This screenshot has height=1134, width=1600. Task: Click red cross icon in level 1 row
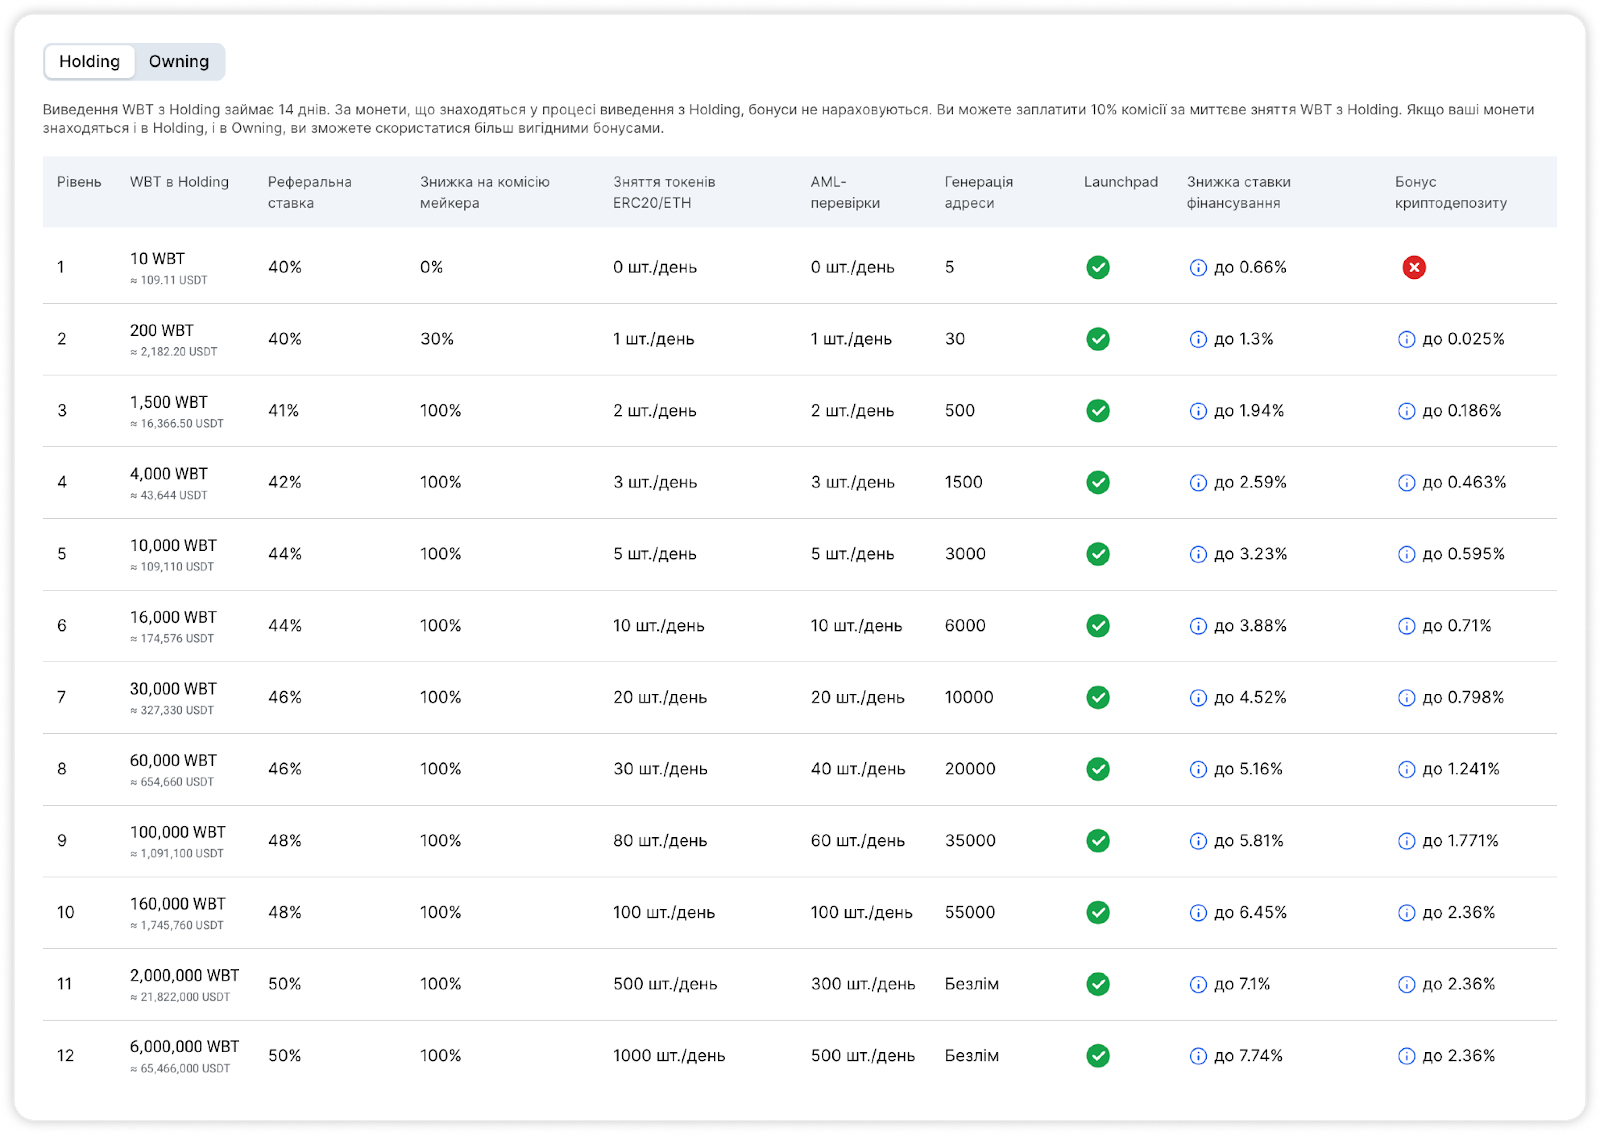pos(1414,267)
